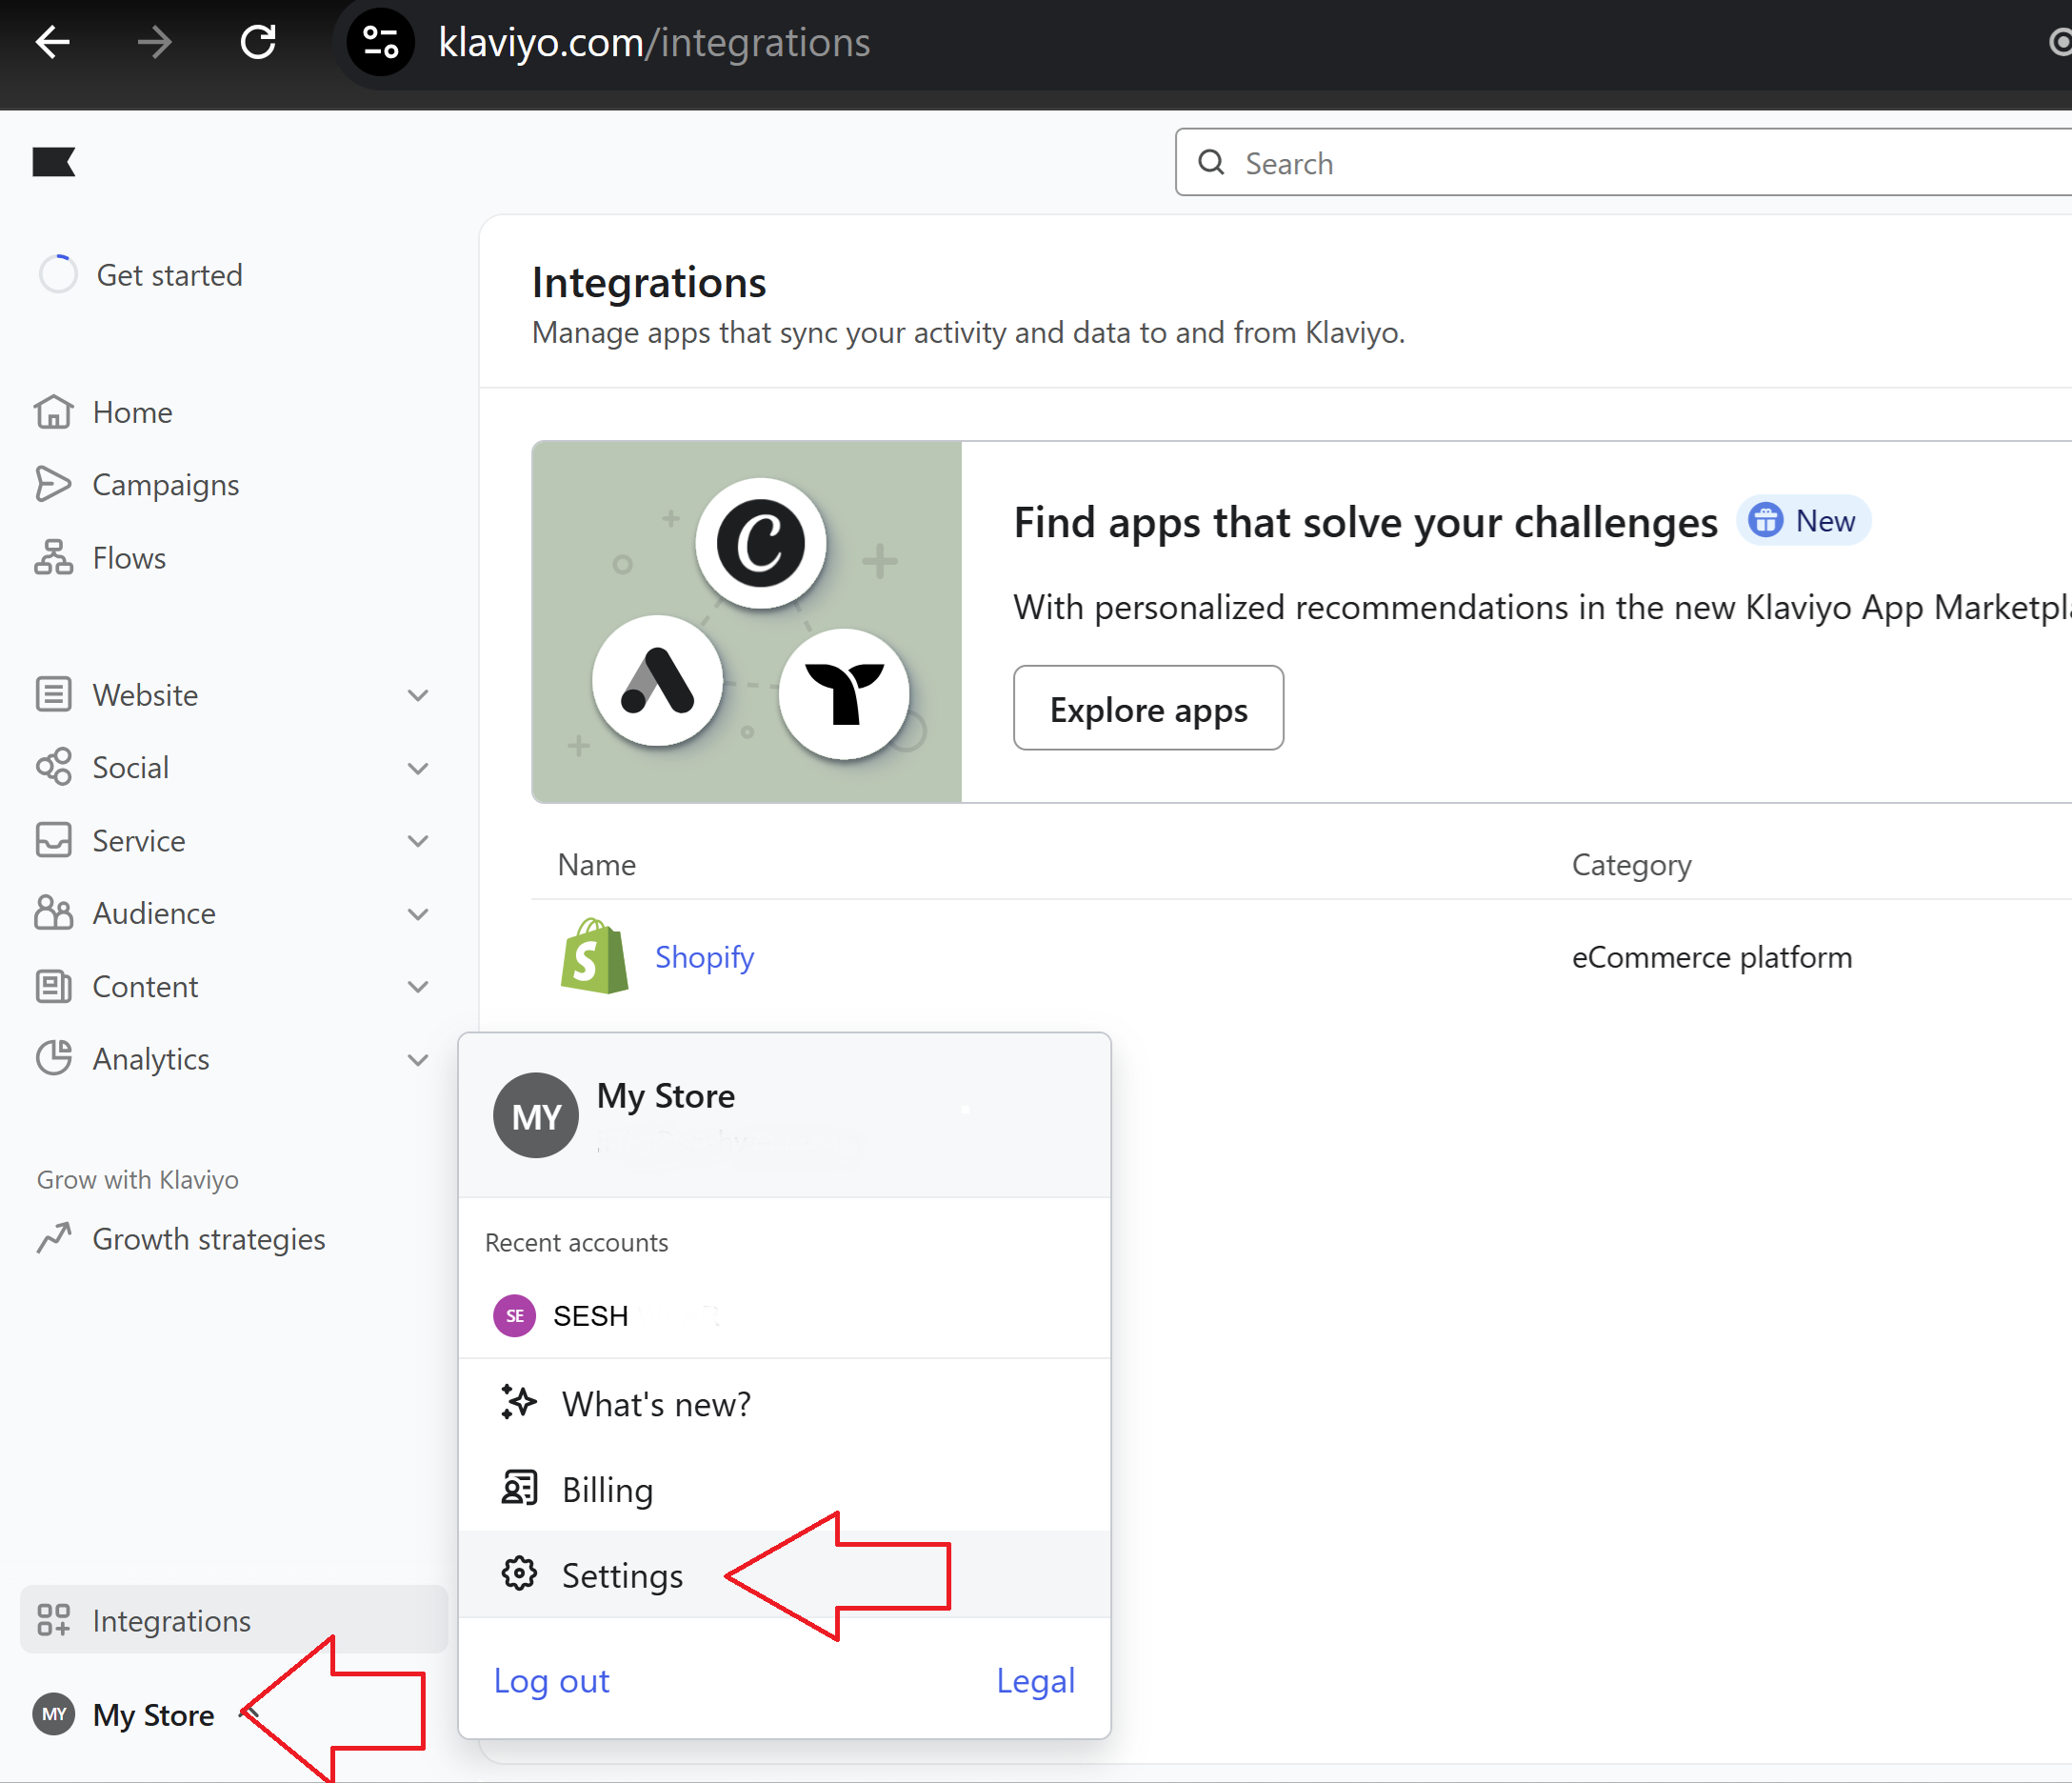The height and width of the screenshot is (1783, 2072).
Task: Click the browser reload icon
Action: point(258,42)
